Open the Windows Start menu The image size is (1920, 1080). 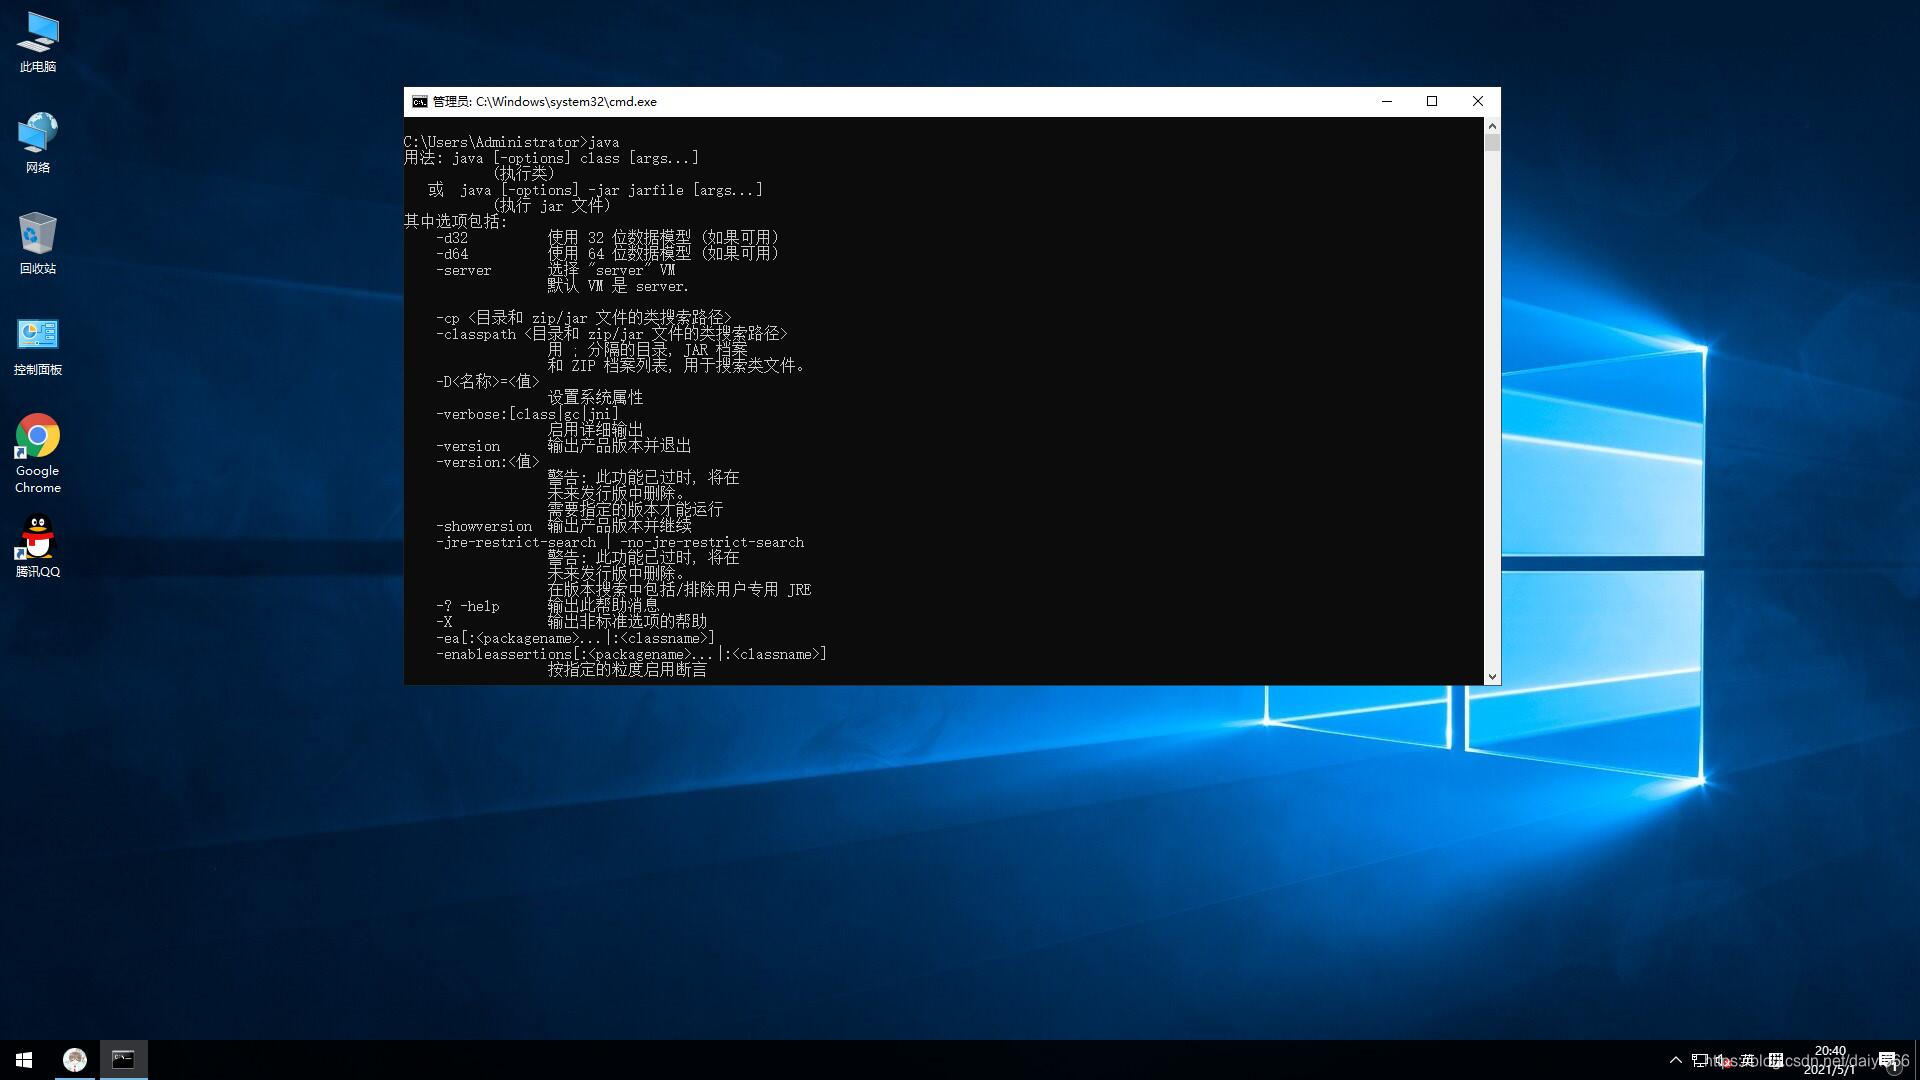pos(24,1060)
